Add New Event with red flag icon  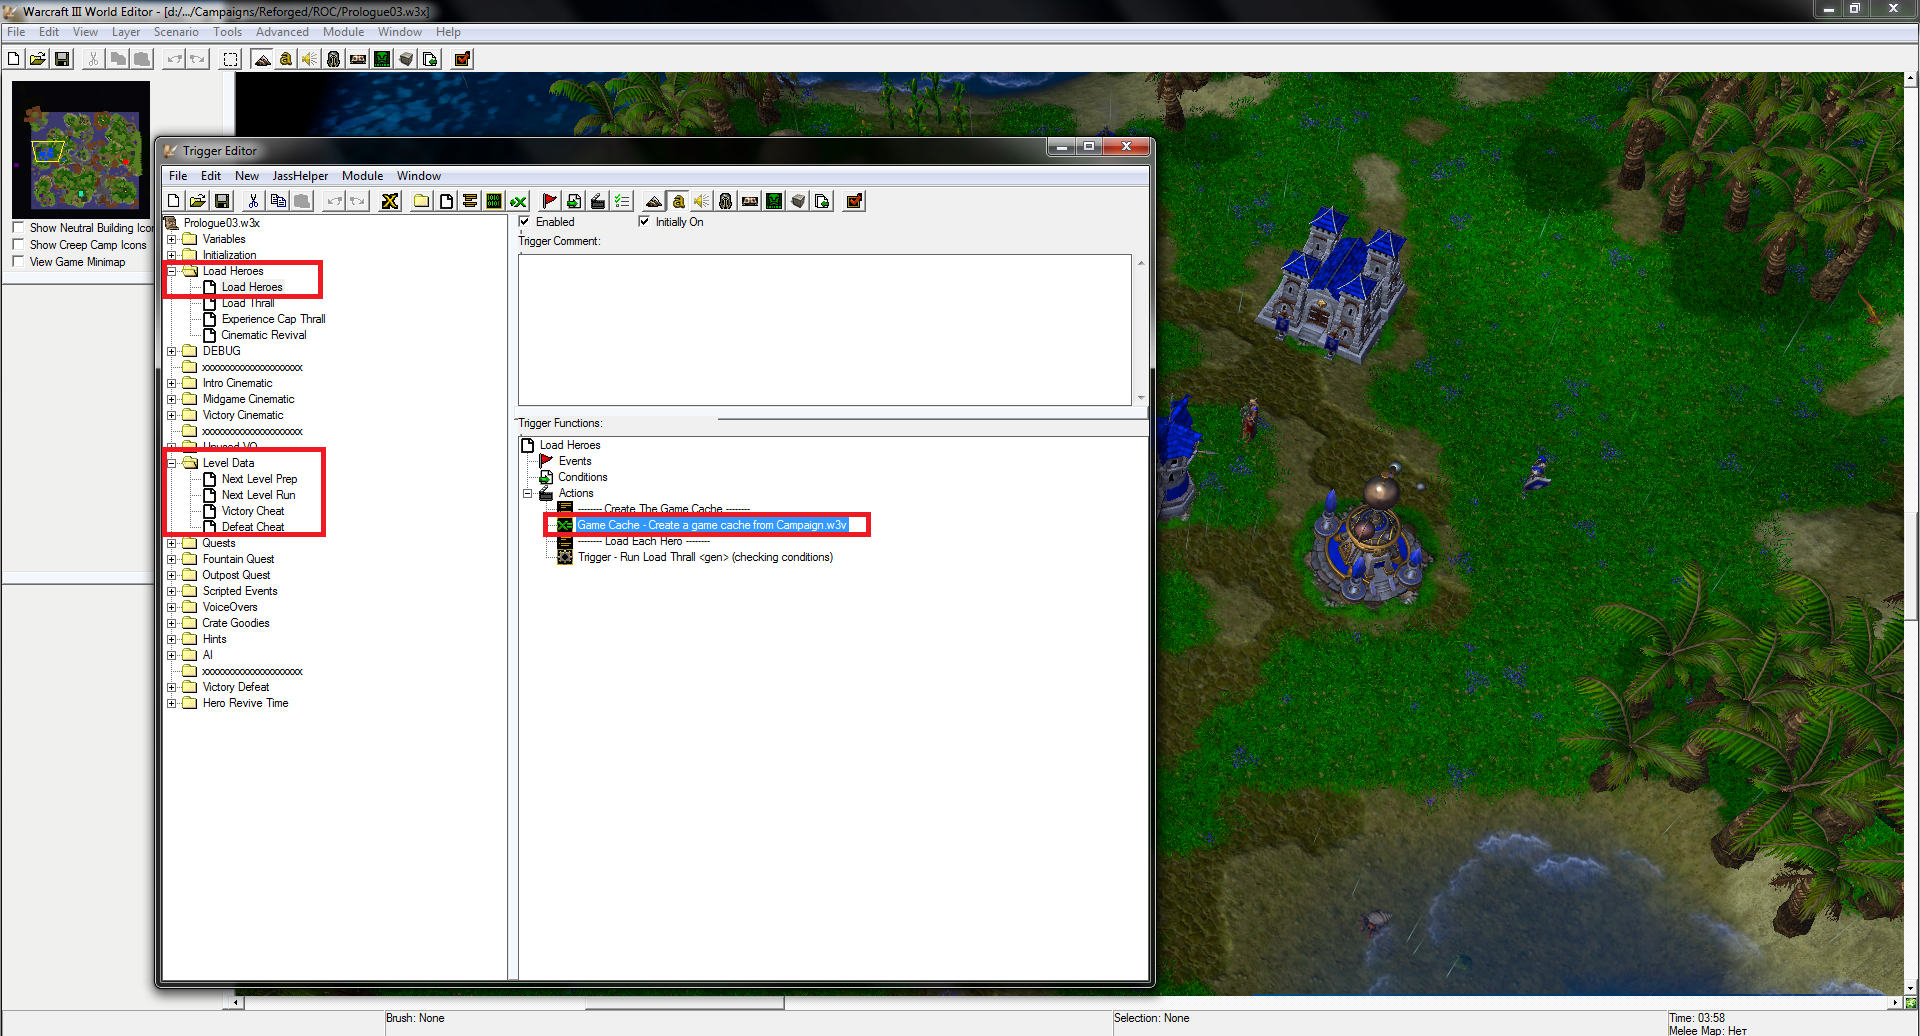tap(550, 201)
